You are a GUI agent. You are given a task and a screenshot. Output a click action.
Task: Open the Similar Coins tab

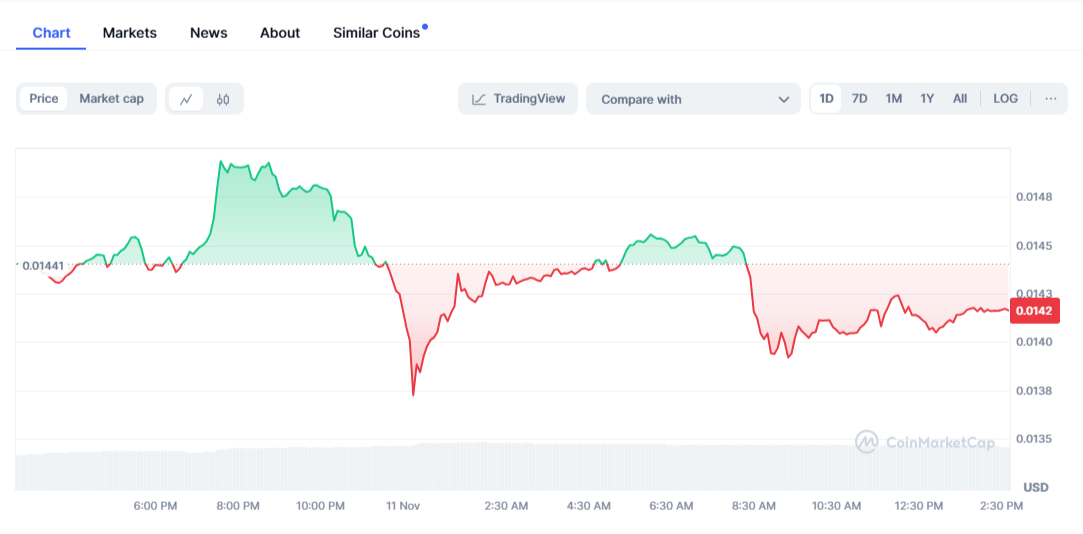(x=376, y=33)
